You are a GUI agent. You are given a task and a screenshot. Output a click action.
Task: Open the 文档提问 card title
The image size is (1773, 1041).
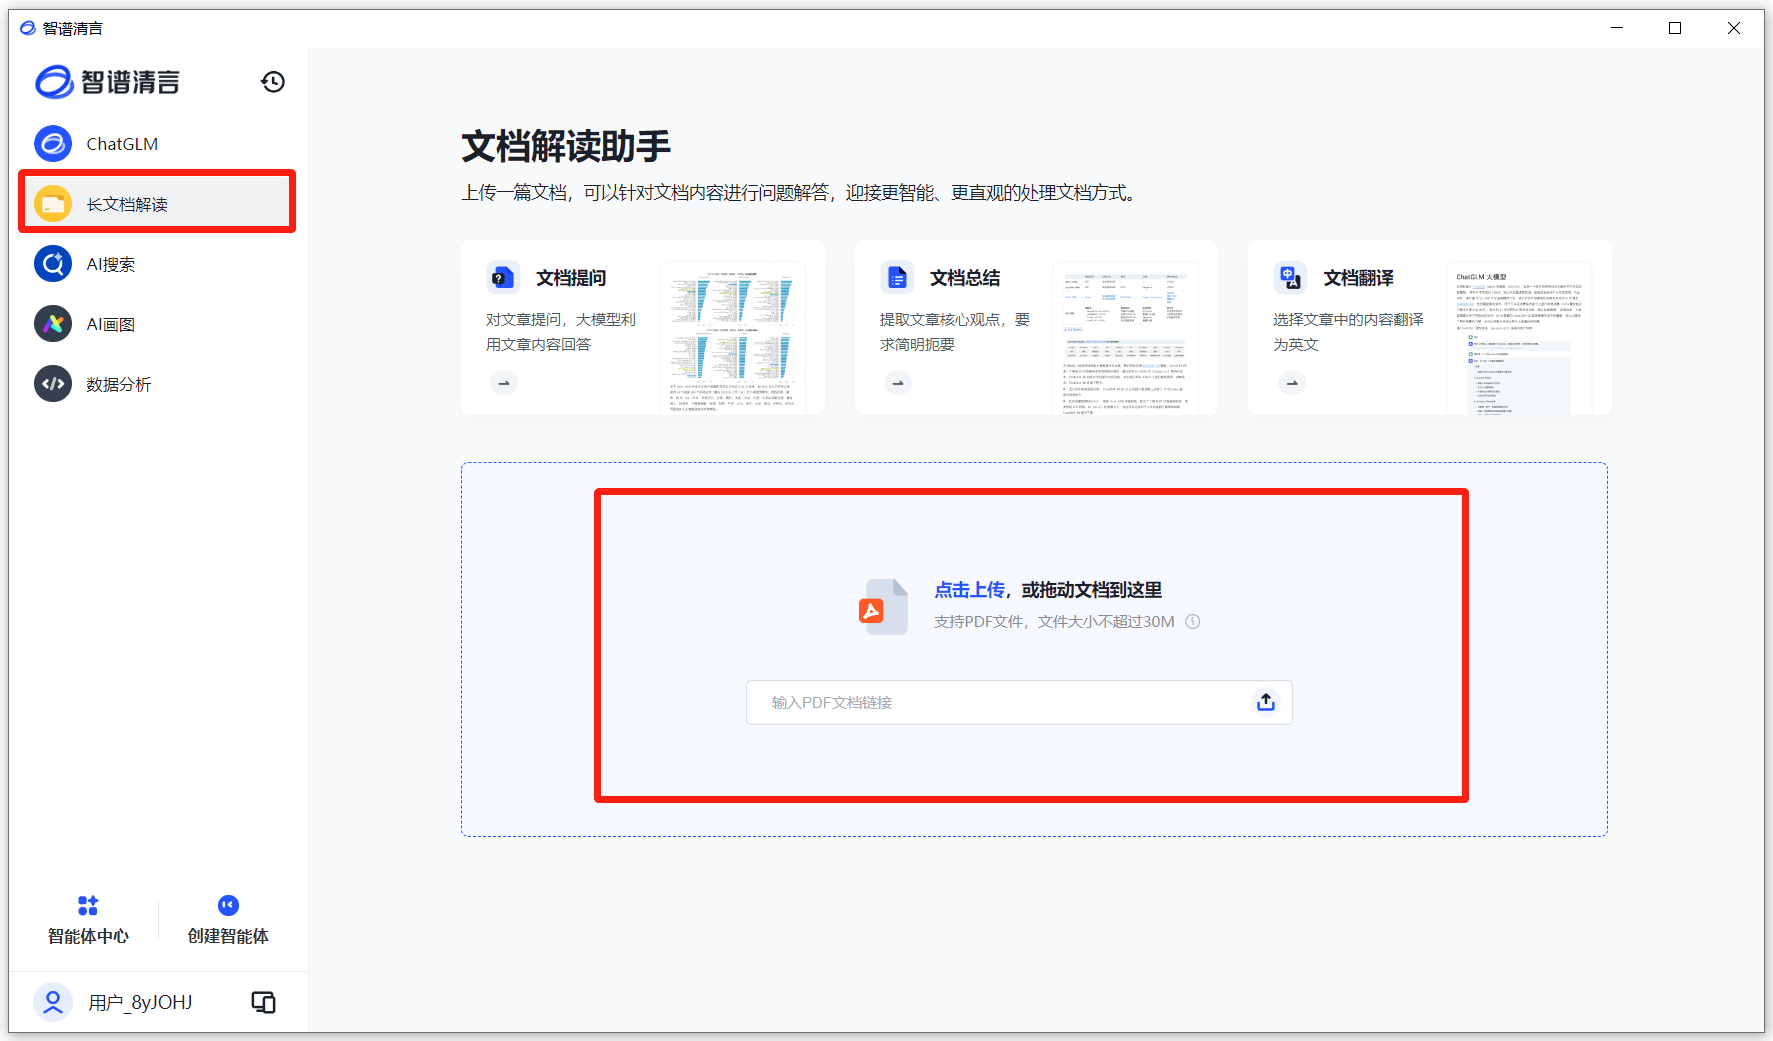point(571,278)
